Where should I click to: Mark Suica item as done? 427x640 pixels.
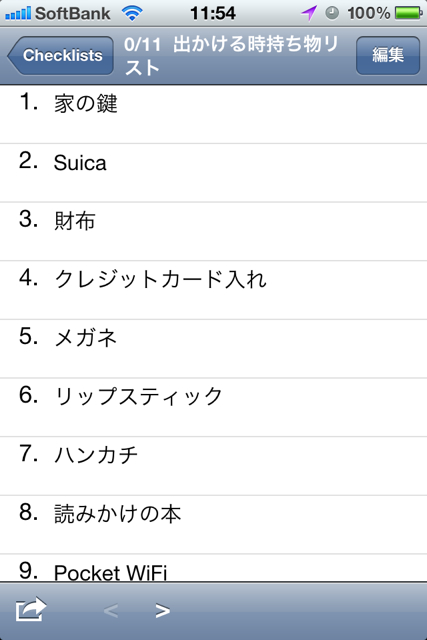(214, 173)
